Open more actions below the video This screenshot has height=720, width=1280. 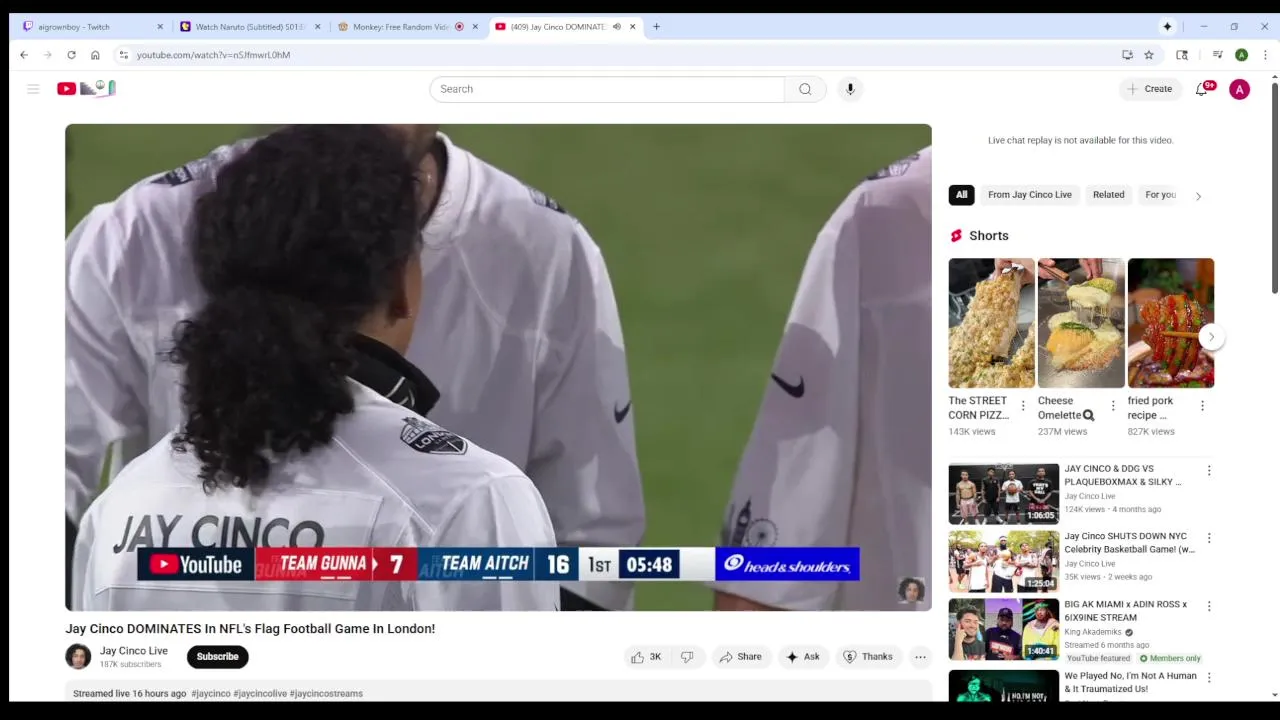click(x=920, y=657)
